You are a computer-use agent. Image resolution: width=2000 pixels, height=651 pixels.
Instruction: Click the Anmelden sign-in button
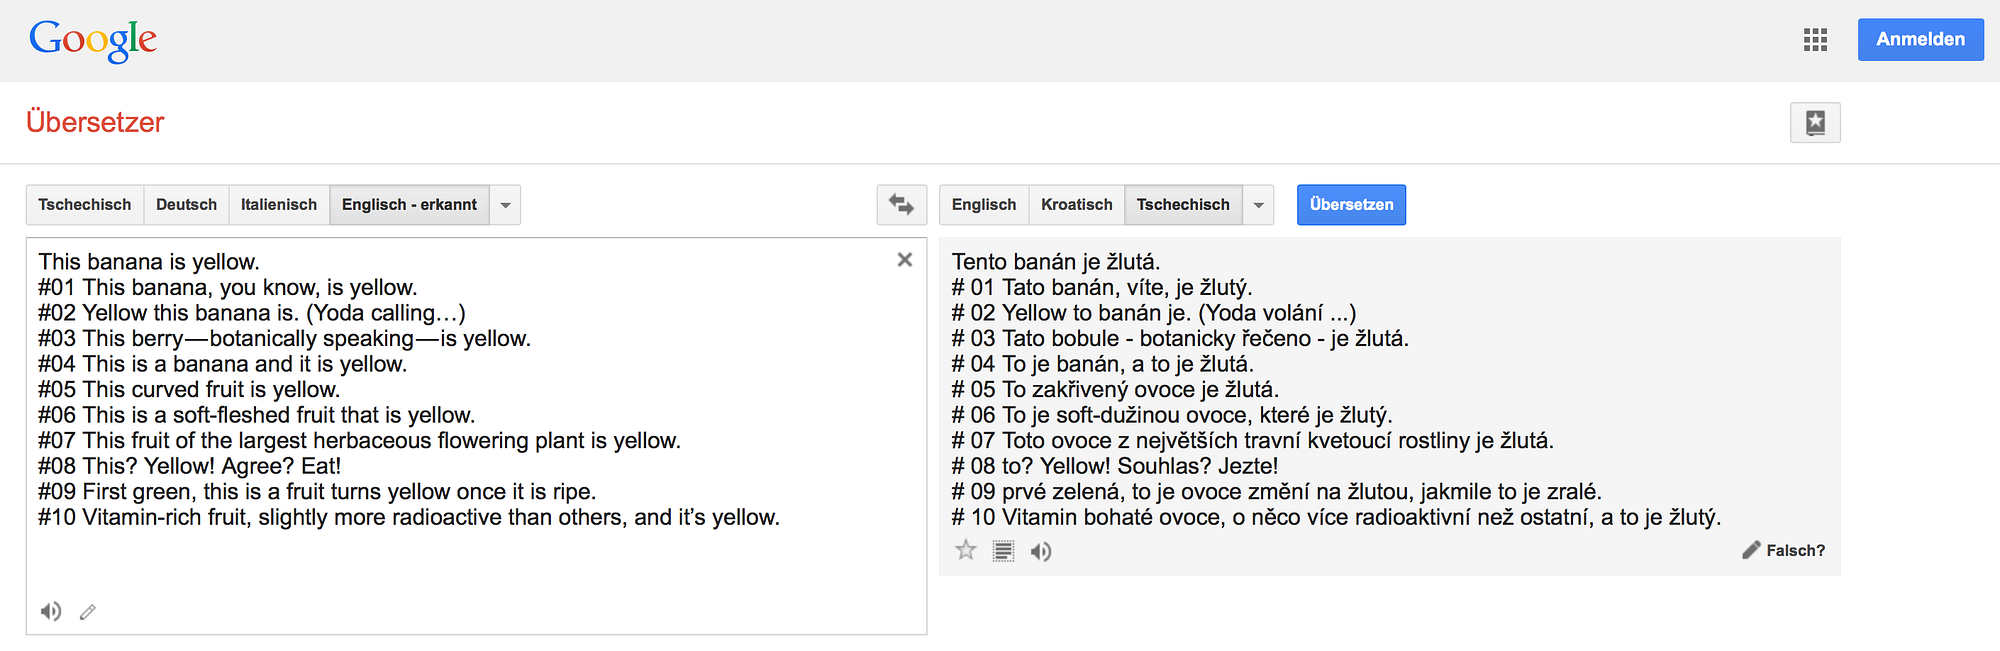[x=1920, y=40]
